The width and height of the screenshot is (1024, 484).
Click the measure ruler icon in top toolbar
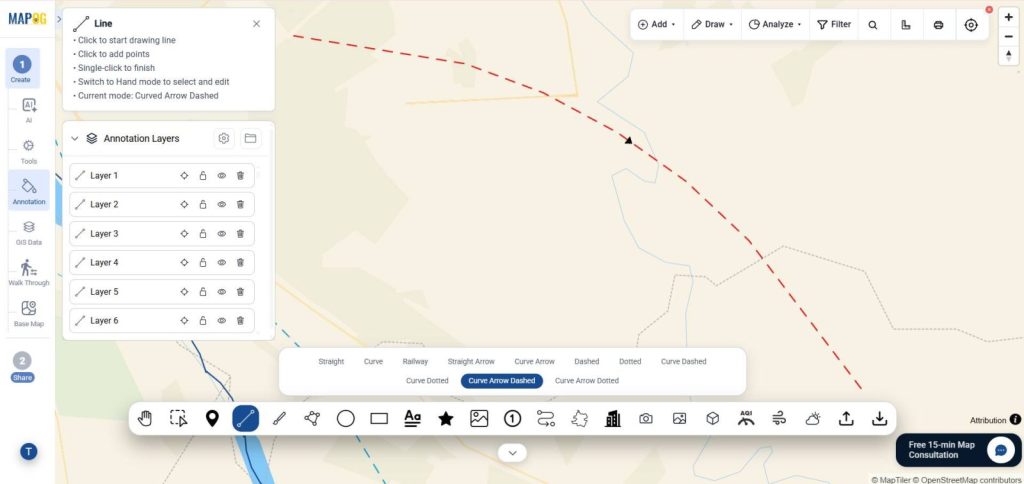(x=905, y=25)
